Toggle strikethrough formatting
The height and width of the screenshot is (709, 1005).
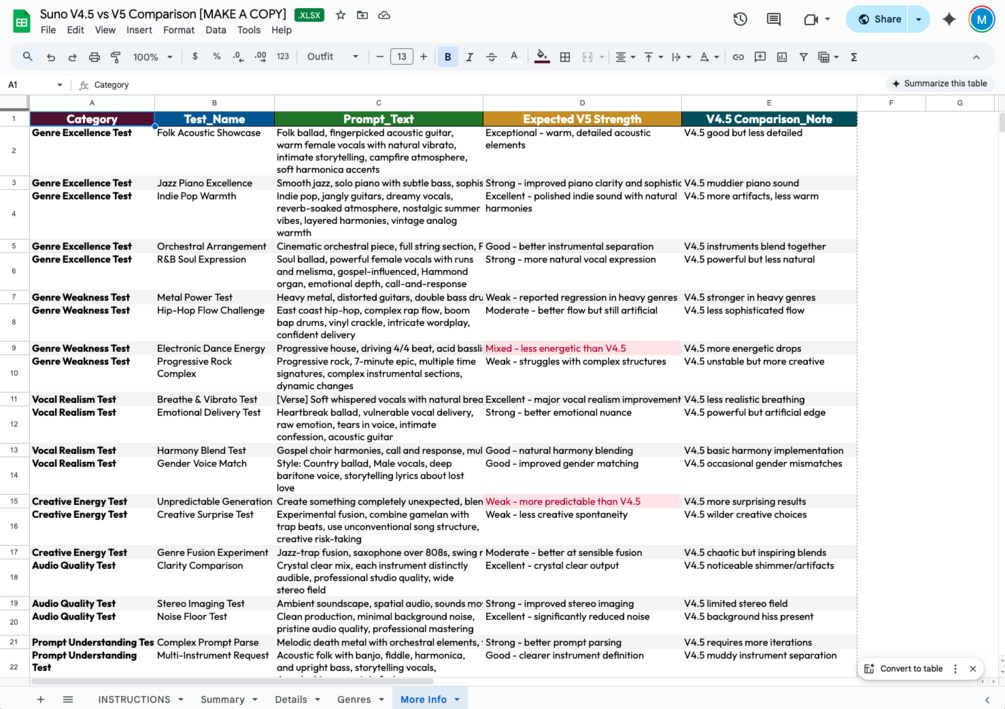tap(492, 57)
